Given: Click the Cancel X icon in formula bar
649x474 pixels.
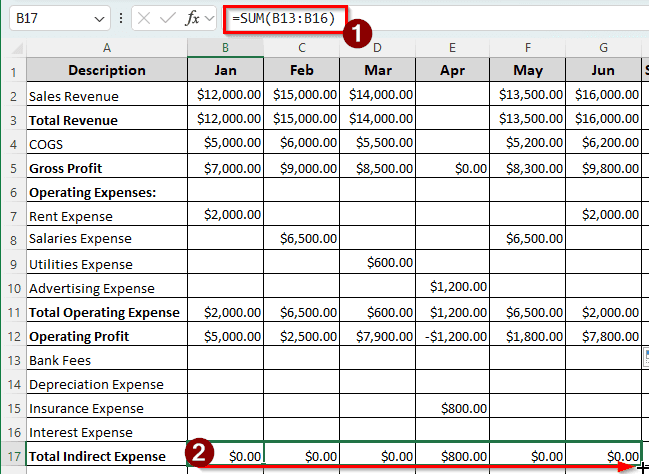Looking at the screenshot, I should point(144,18).
